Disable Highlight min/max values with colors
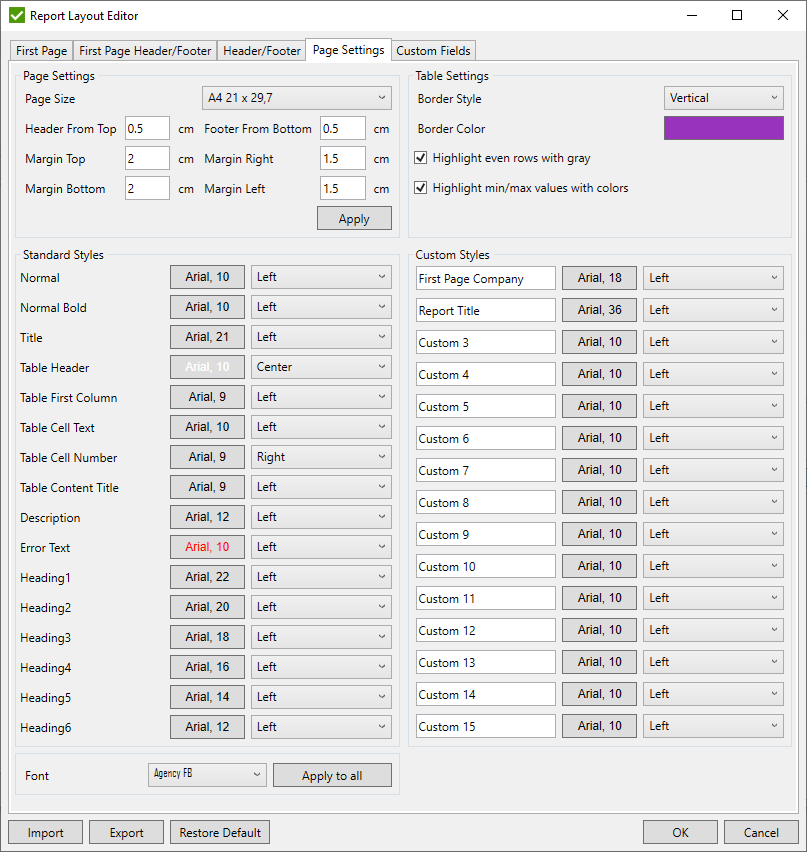Image resolution: width=807 pixels, height=852 pixels. point(422,188)
